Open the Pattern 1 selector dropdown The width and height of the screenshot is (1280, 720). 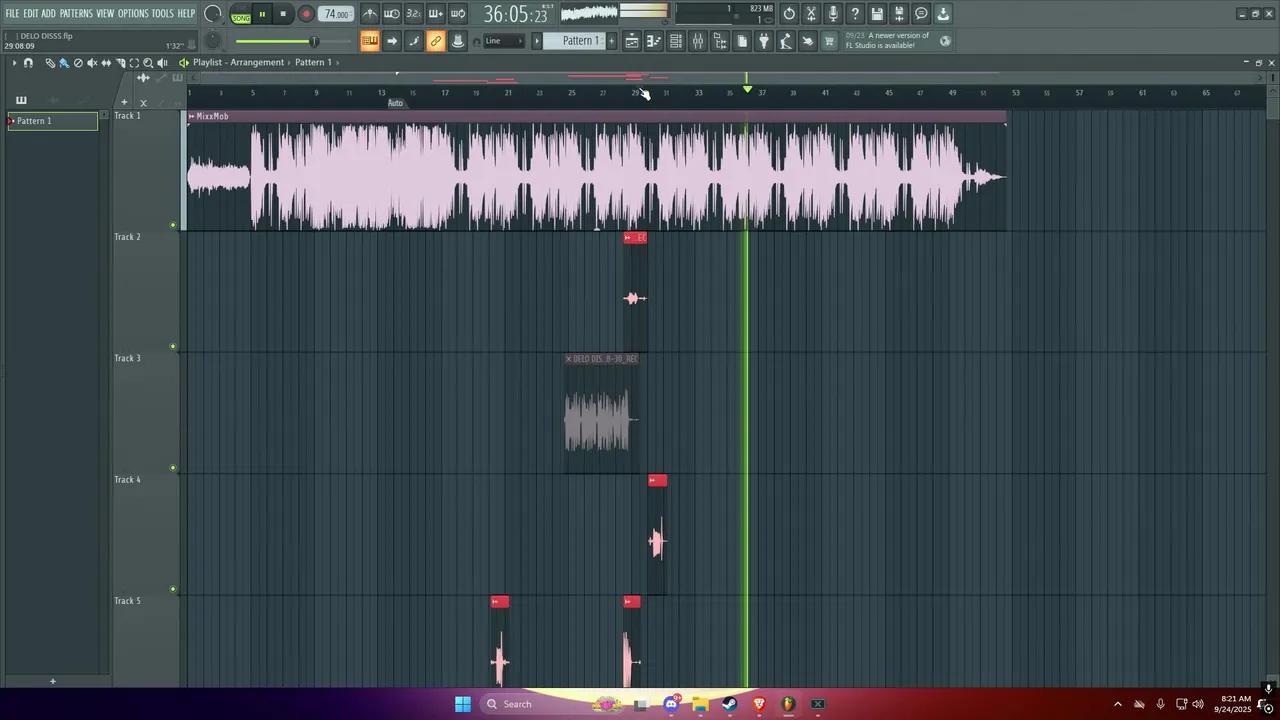[574, 41]
